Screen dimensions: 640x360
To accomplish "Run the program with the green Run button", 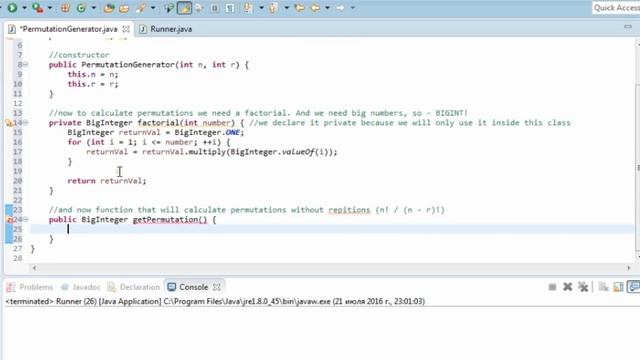I will click(x=12, y=7).
